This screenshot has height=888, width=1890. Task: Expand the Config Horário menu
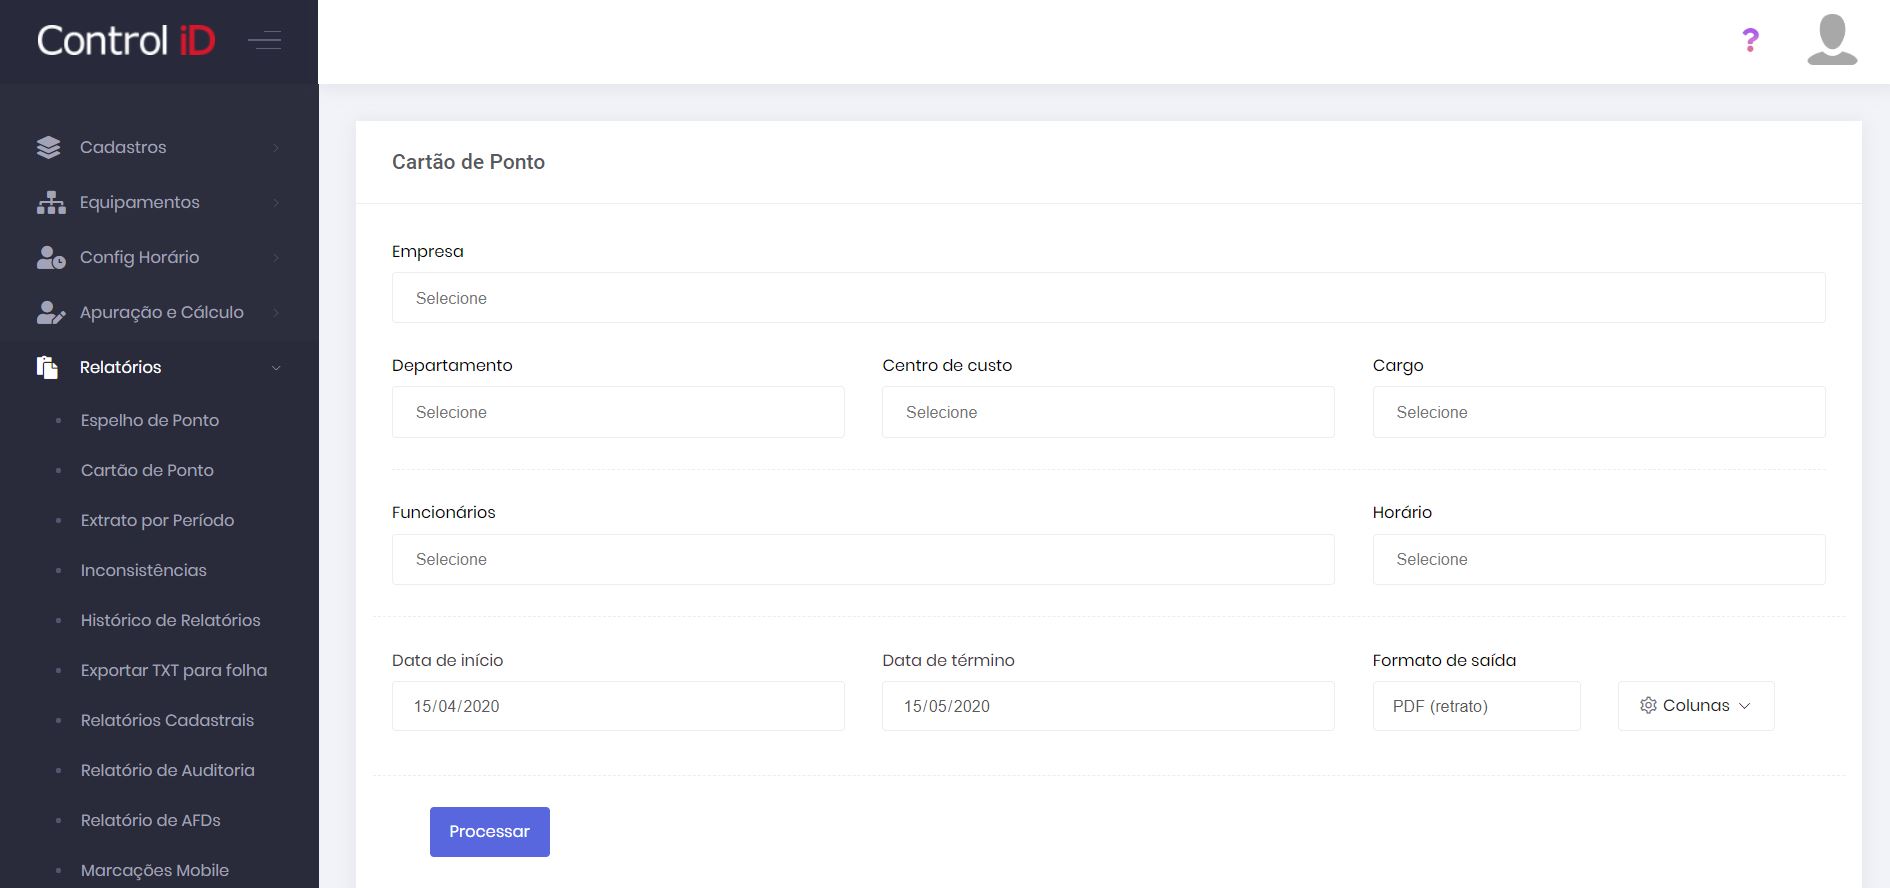point(159,257)
